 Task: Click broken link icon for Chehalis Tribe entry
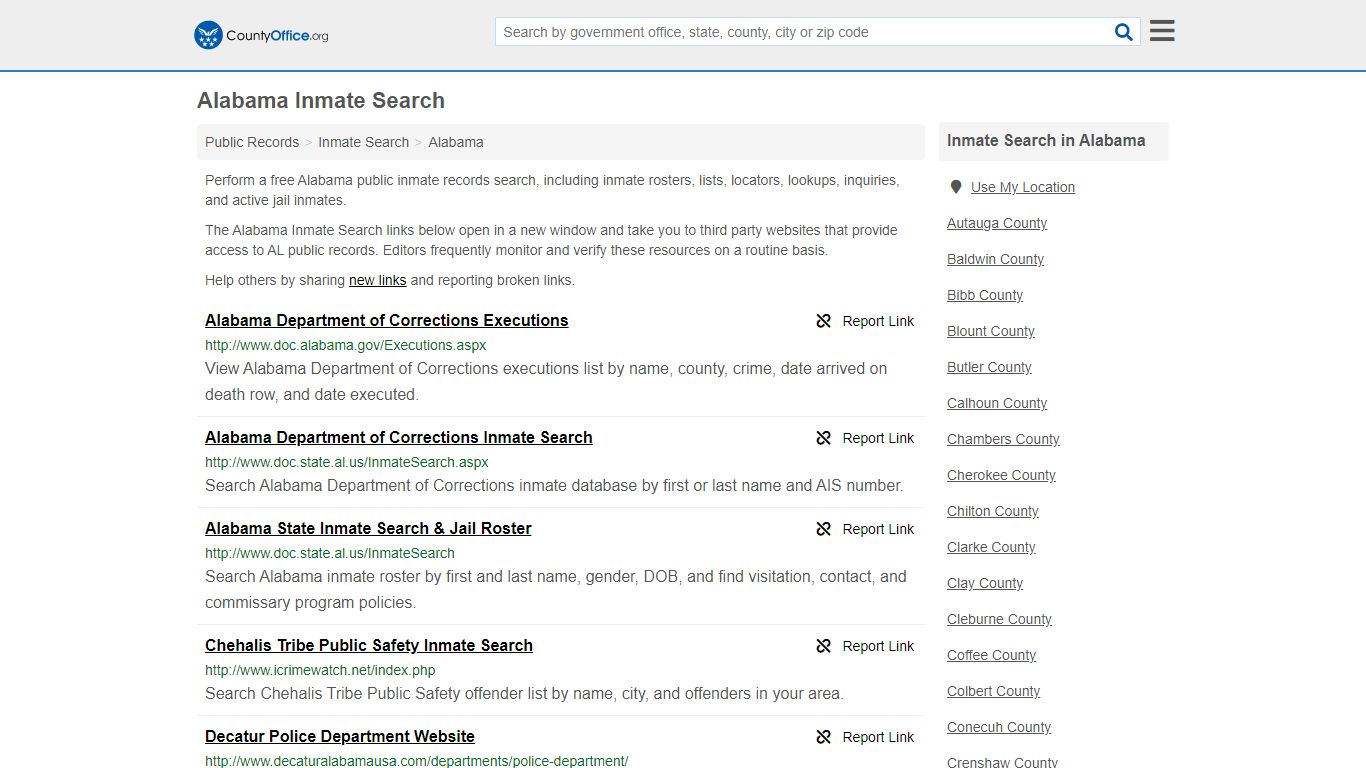click(824, 646)
